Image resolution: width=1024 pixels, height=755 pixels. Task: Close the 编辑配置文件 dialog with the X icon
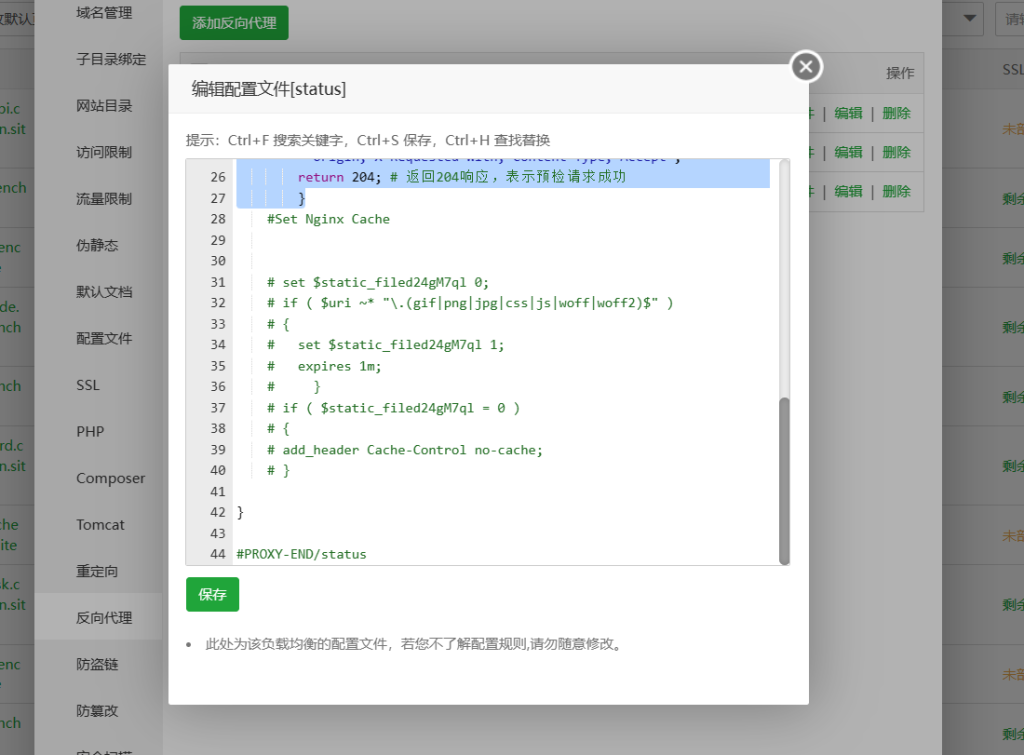tap(806, 67)
